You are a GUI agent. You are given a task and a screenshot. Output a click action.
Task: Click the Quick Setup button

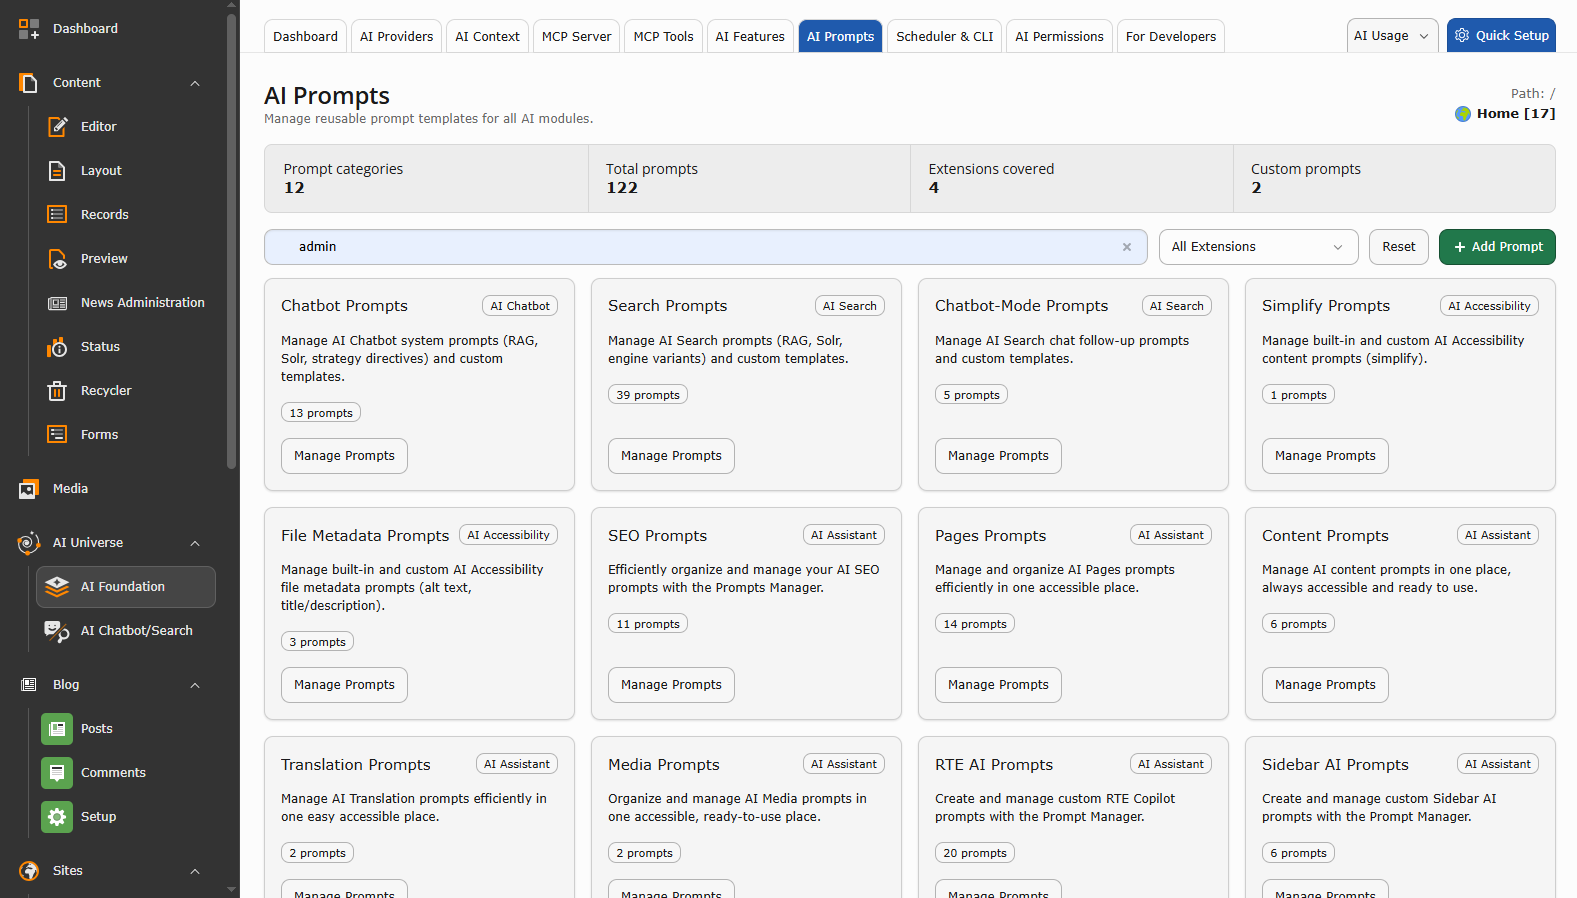(1501, 35)
